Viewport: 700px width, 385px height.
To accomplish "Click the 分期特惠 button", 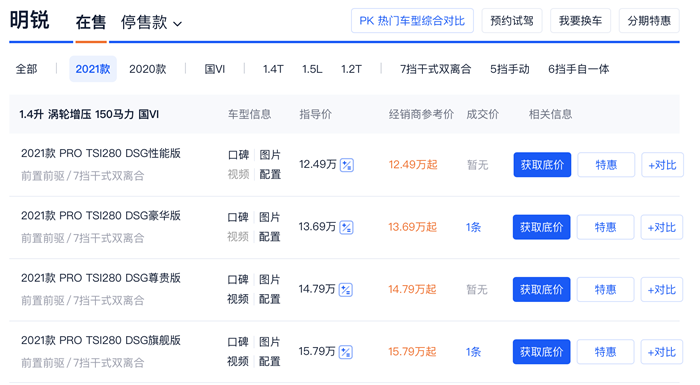I will click(x=649, y=21).
